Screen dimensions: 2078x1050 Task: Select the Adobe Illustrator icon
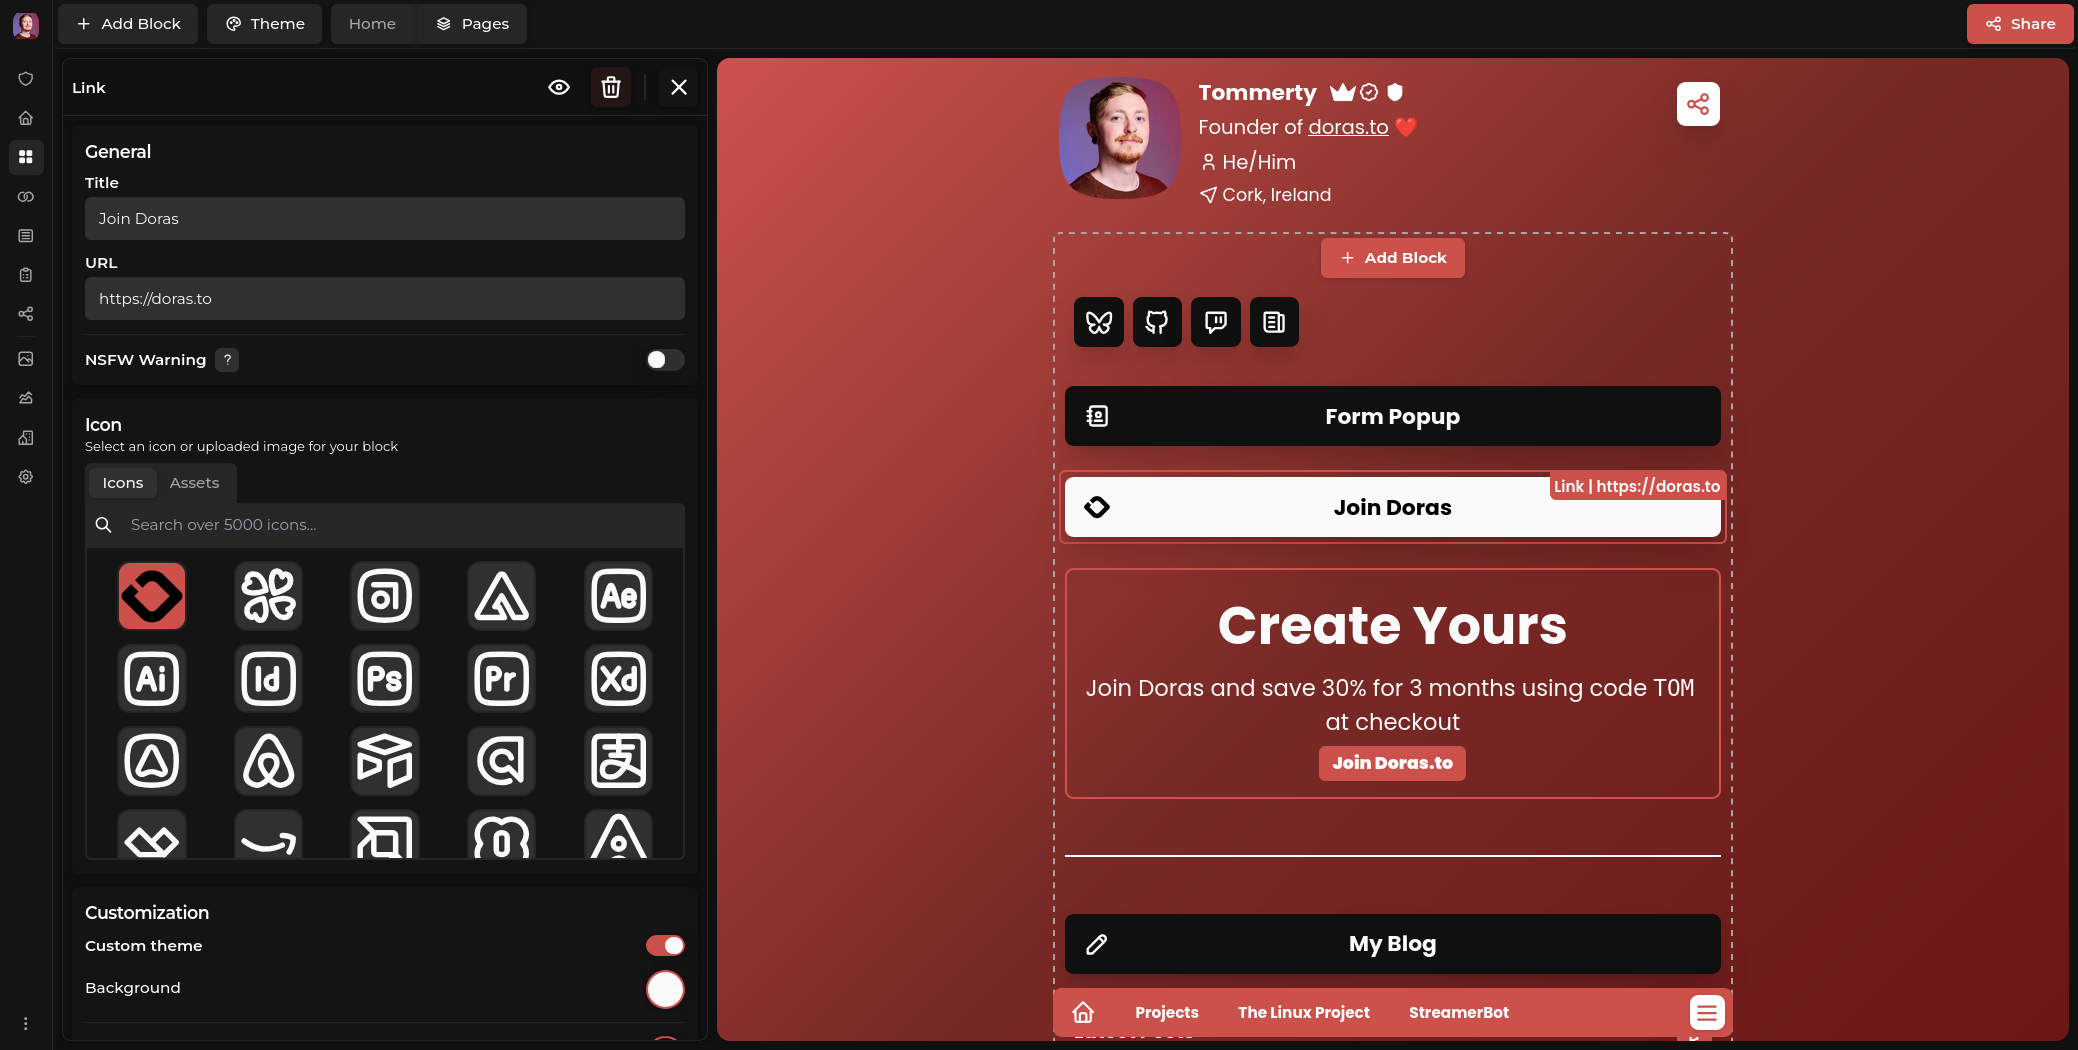[152, 679]
